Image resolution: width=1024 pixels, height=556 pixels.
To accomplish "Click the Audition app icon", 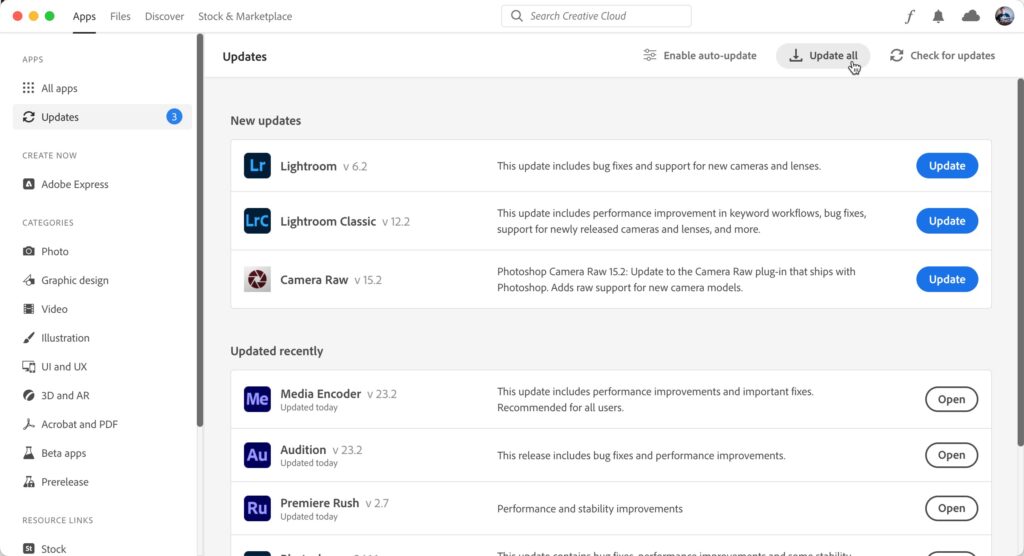I will [x=257, y=455].
